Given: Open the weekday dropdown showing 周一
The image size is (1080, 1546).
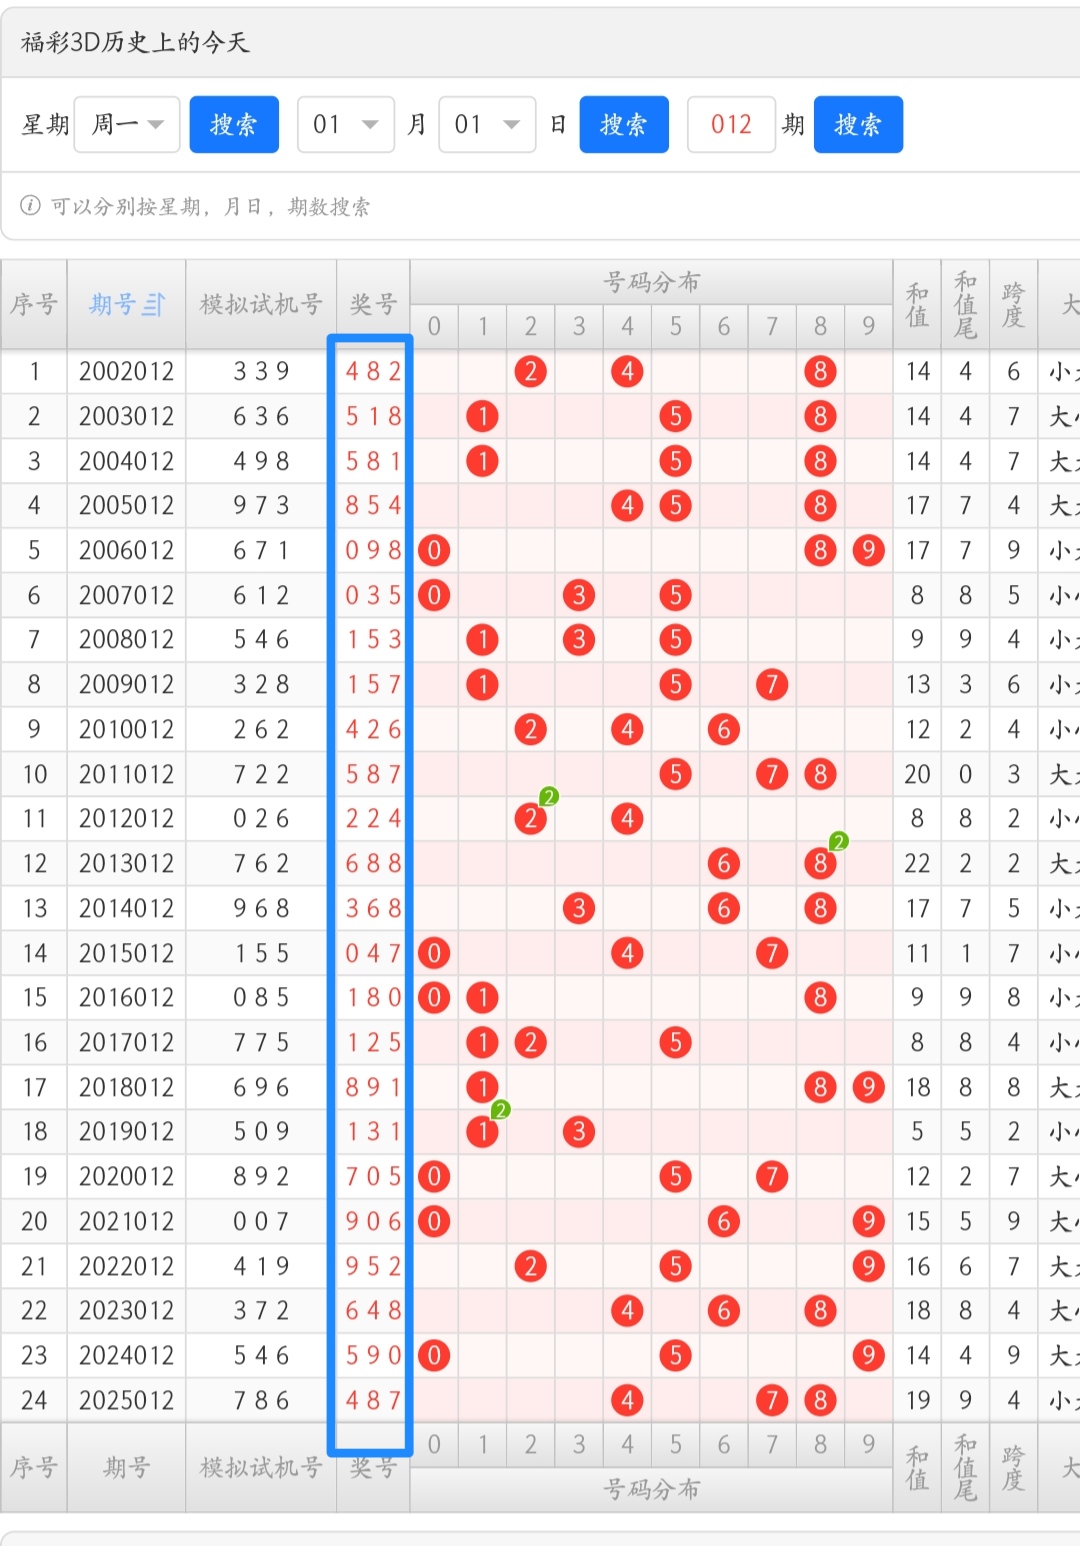Looking at the screenshot, I should (x=127, y=124).
